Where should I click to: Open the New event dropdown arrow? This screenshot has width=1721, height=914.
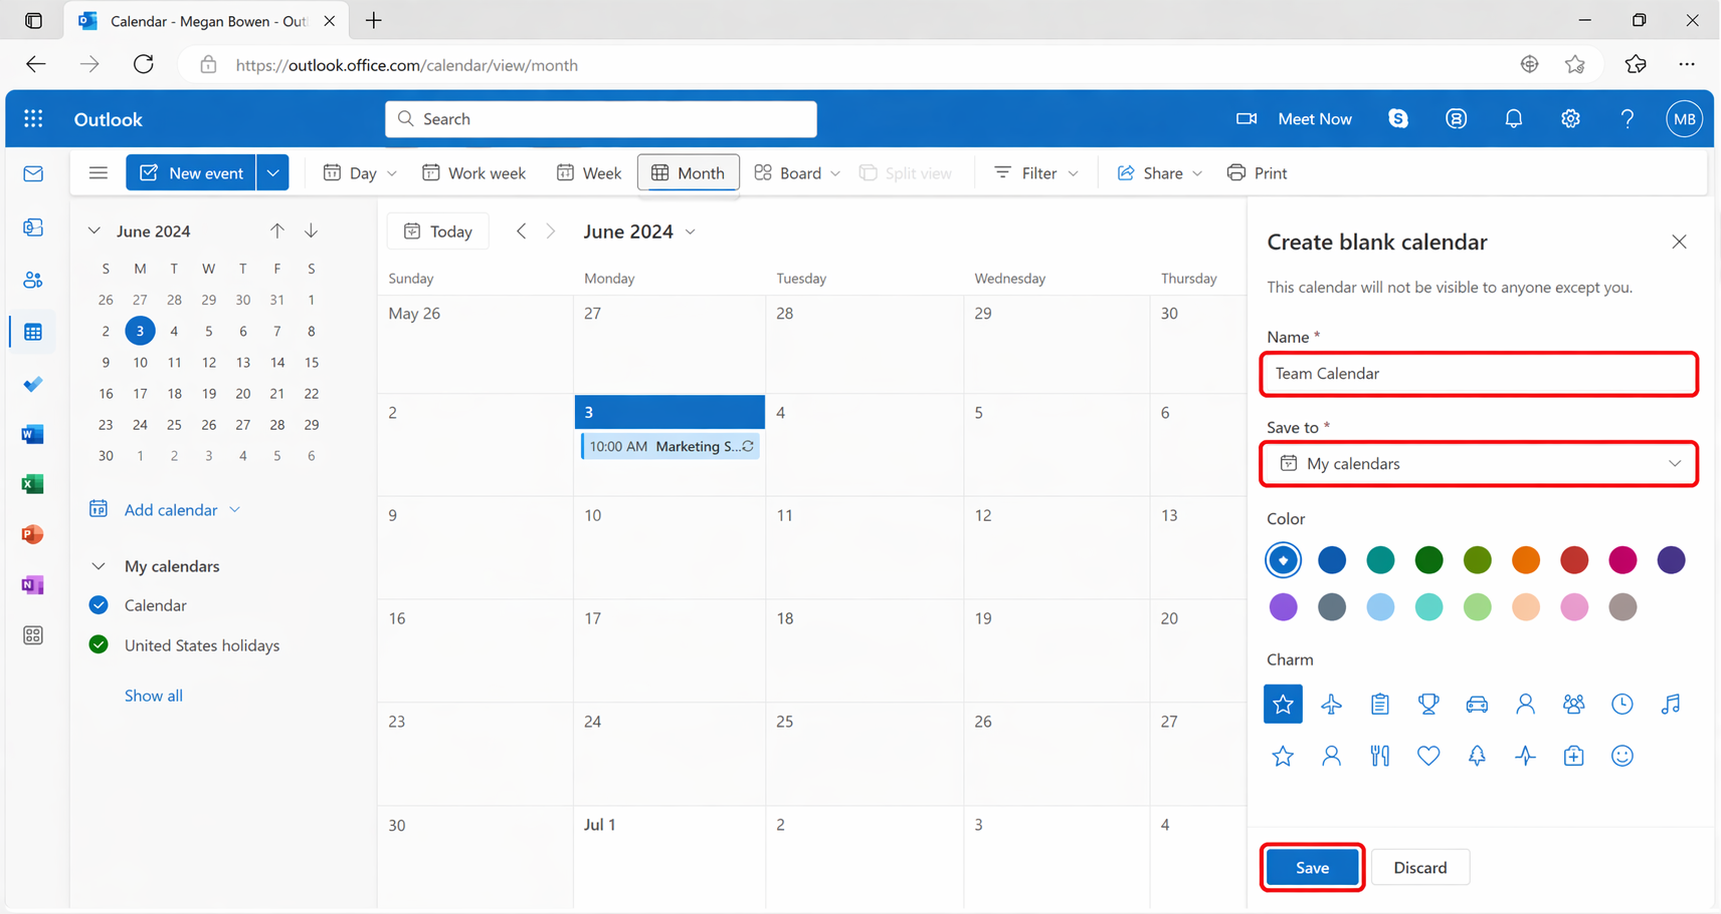273,173
